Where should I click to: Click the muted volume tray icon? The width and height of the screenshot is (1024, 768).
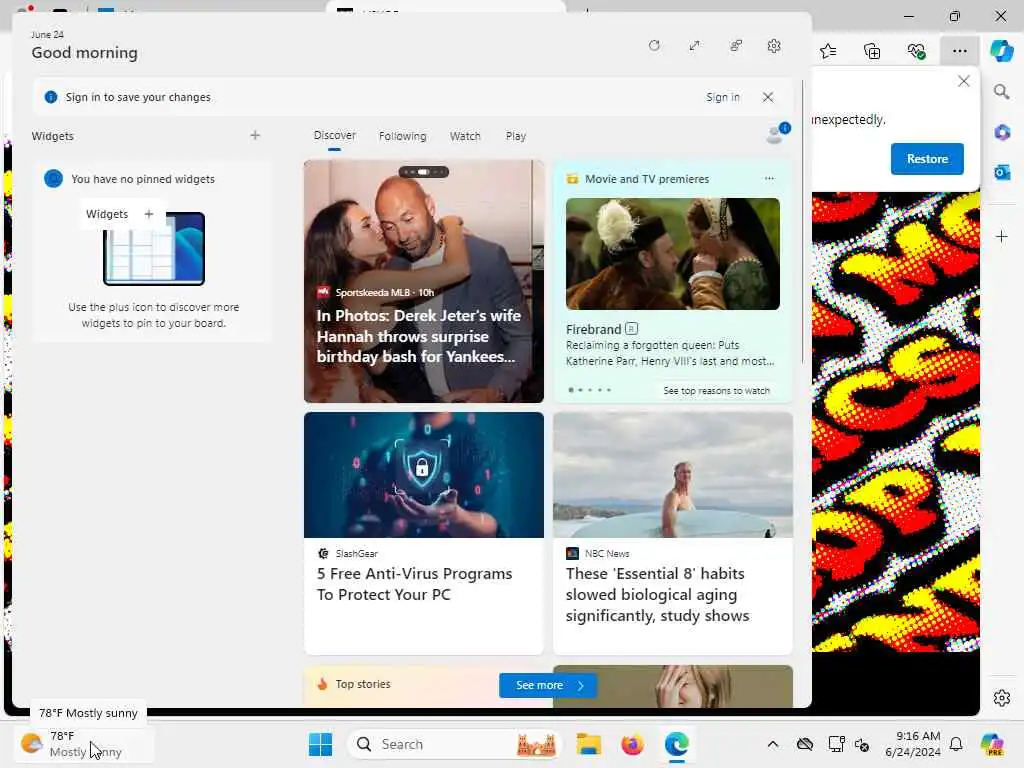coord(862,744)
